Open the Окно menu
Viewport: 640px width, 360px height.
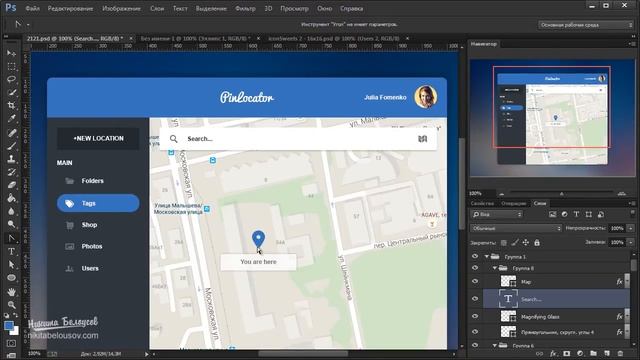[x=324, y=8]
